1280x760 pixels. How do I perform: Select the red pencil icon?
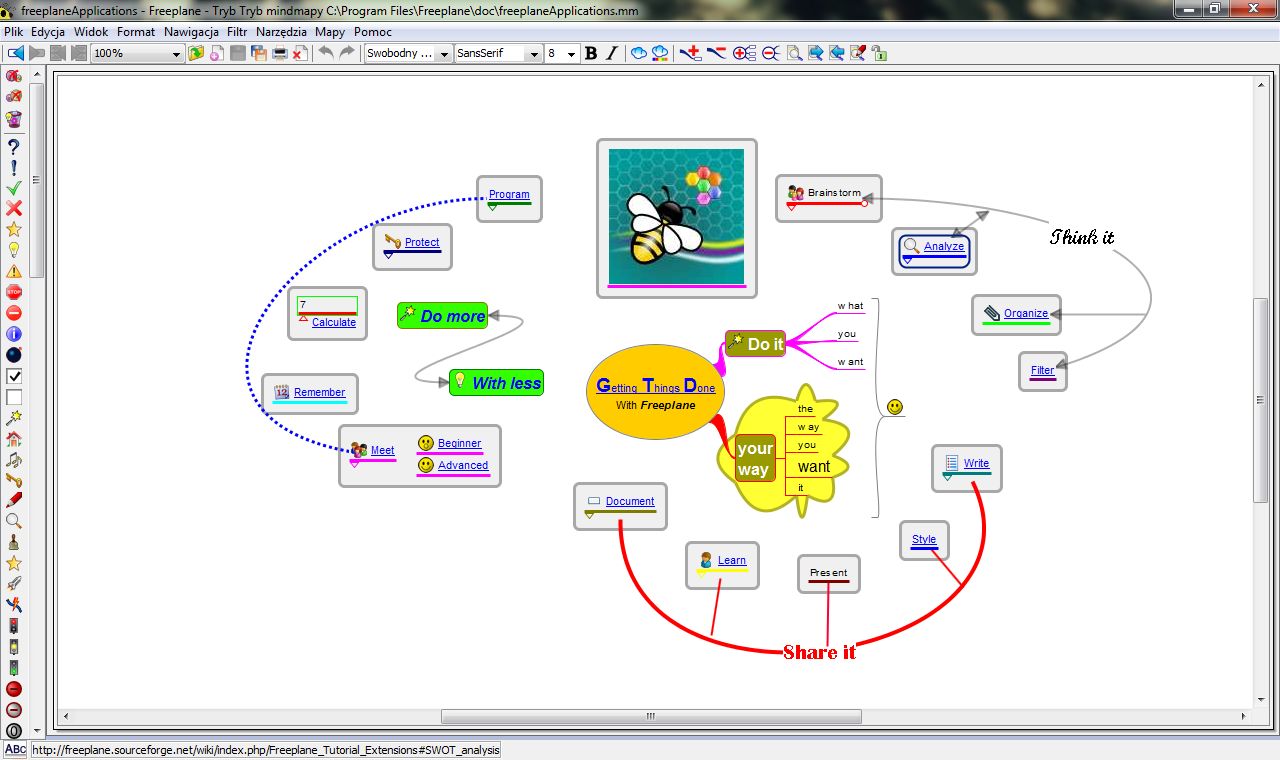pos(14,501)
